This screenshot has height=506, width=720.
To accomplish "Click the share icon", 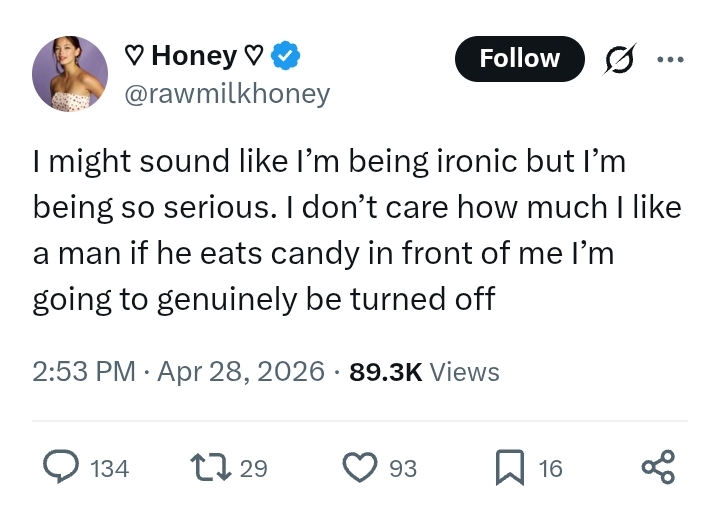I will point(657,467).
